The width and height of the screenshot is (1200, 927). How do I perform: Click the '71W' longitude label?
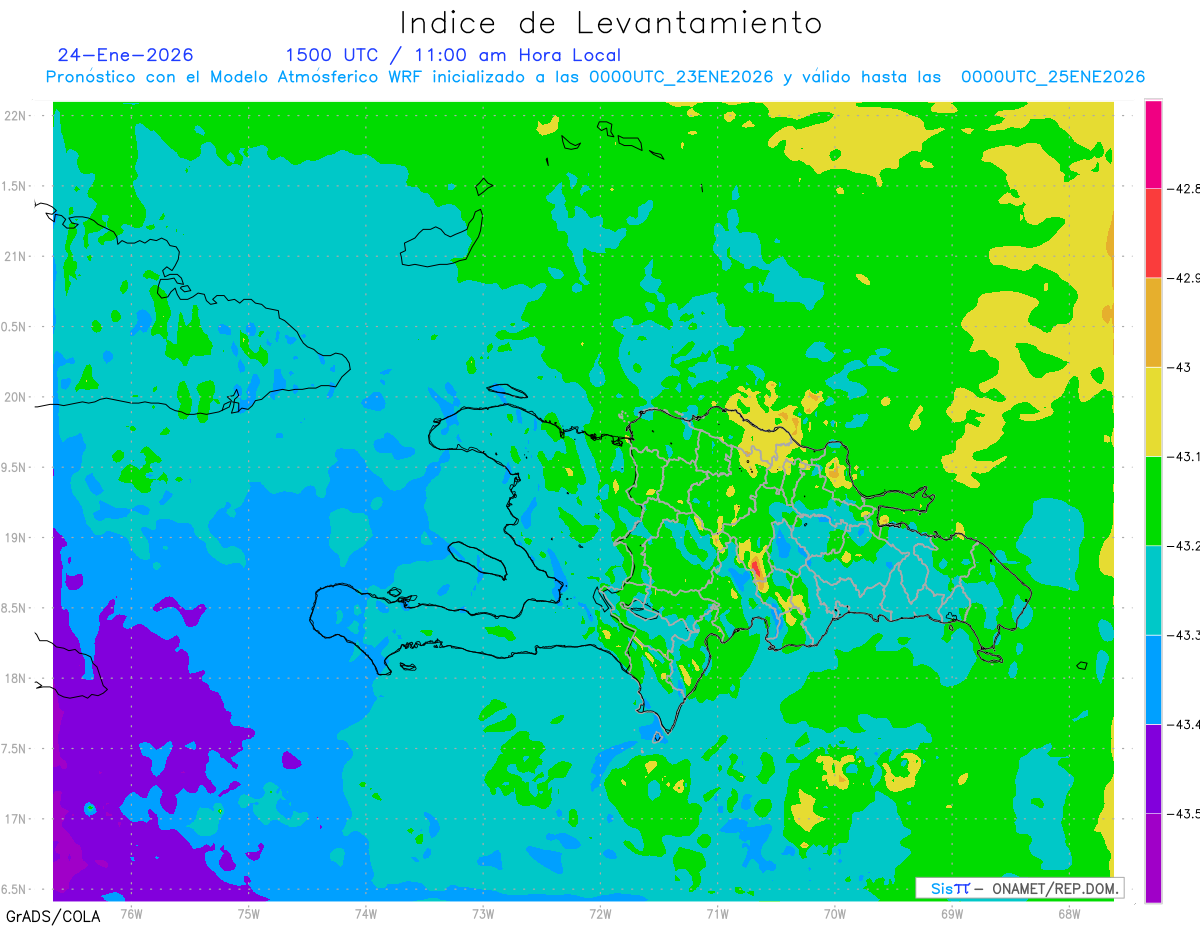tap(717, 913)
